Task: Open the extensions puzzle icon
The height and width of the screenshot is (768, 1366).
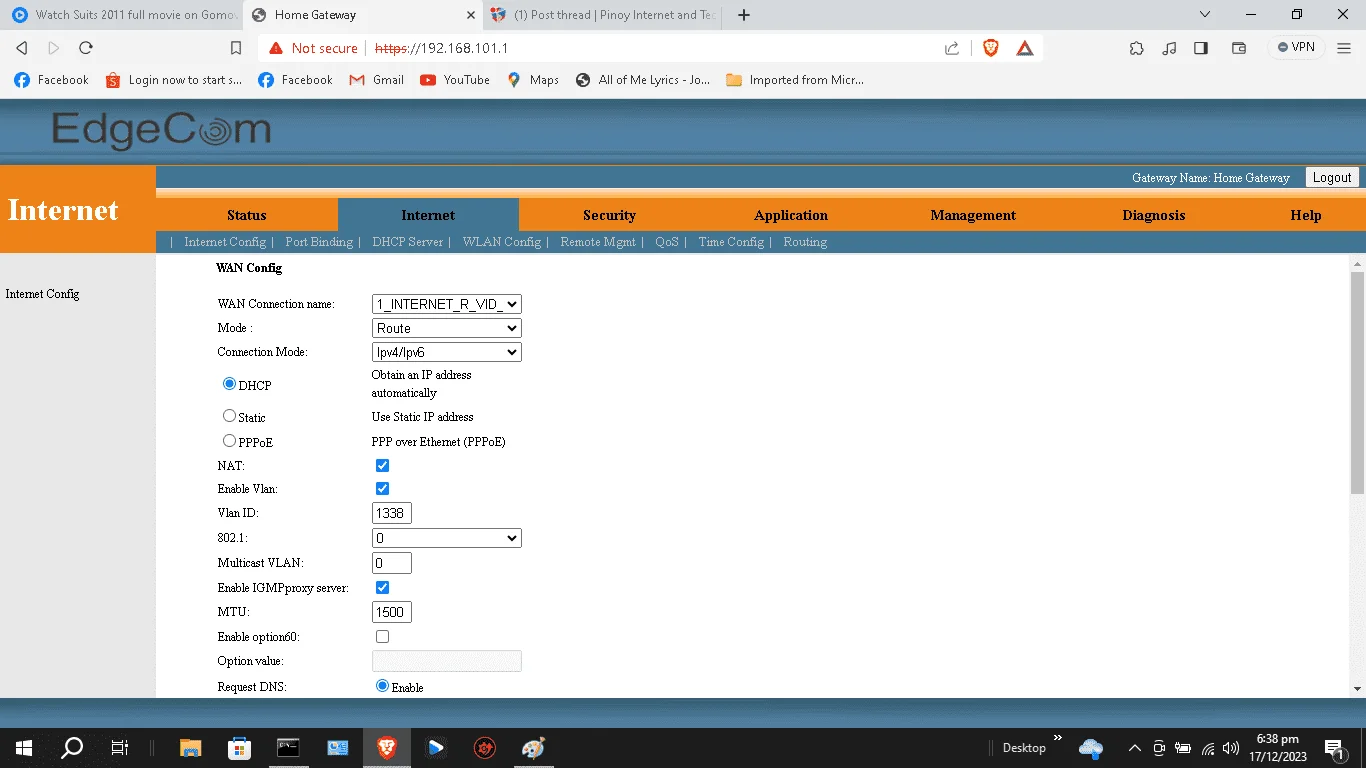Action: (x=1136, y=48)
